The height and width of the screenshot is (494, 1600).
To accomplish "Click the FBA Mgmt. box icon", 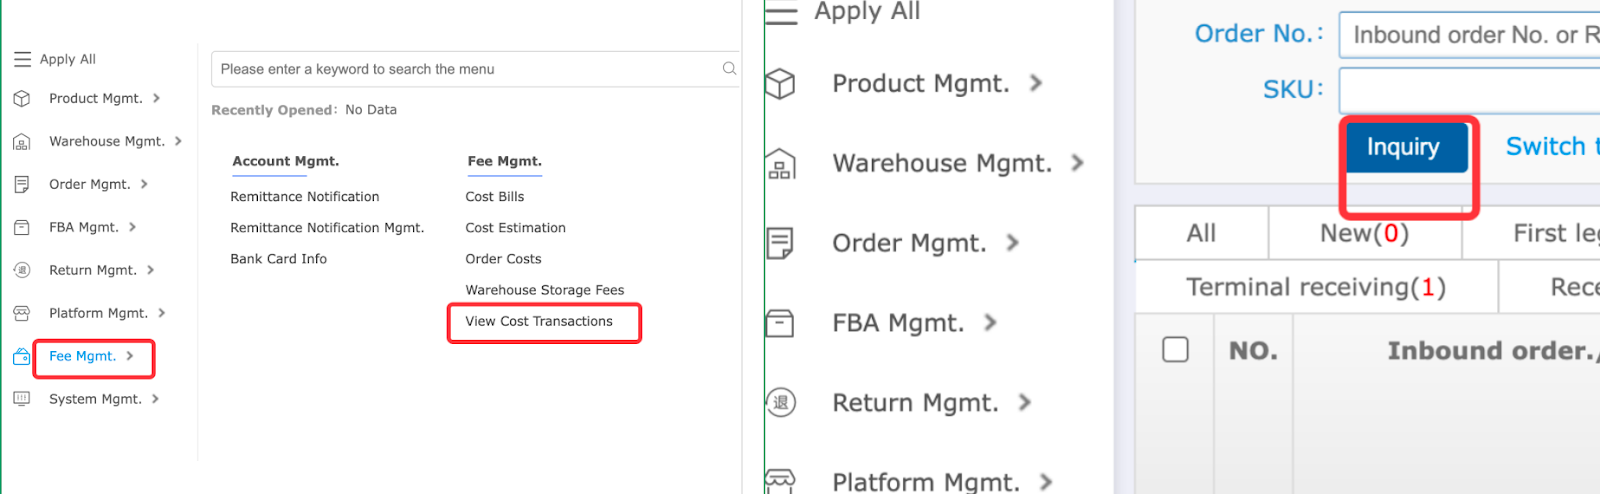I will pos(22,227).
